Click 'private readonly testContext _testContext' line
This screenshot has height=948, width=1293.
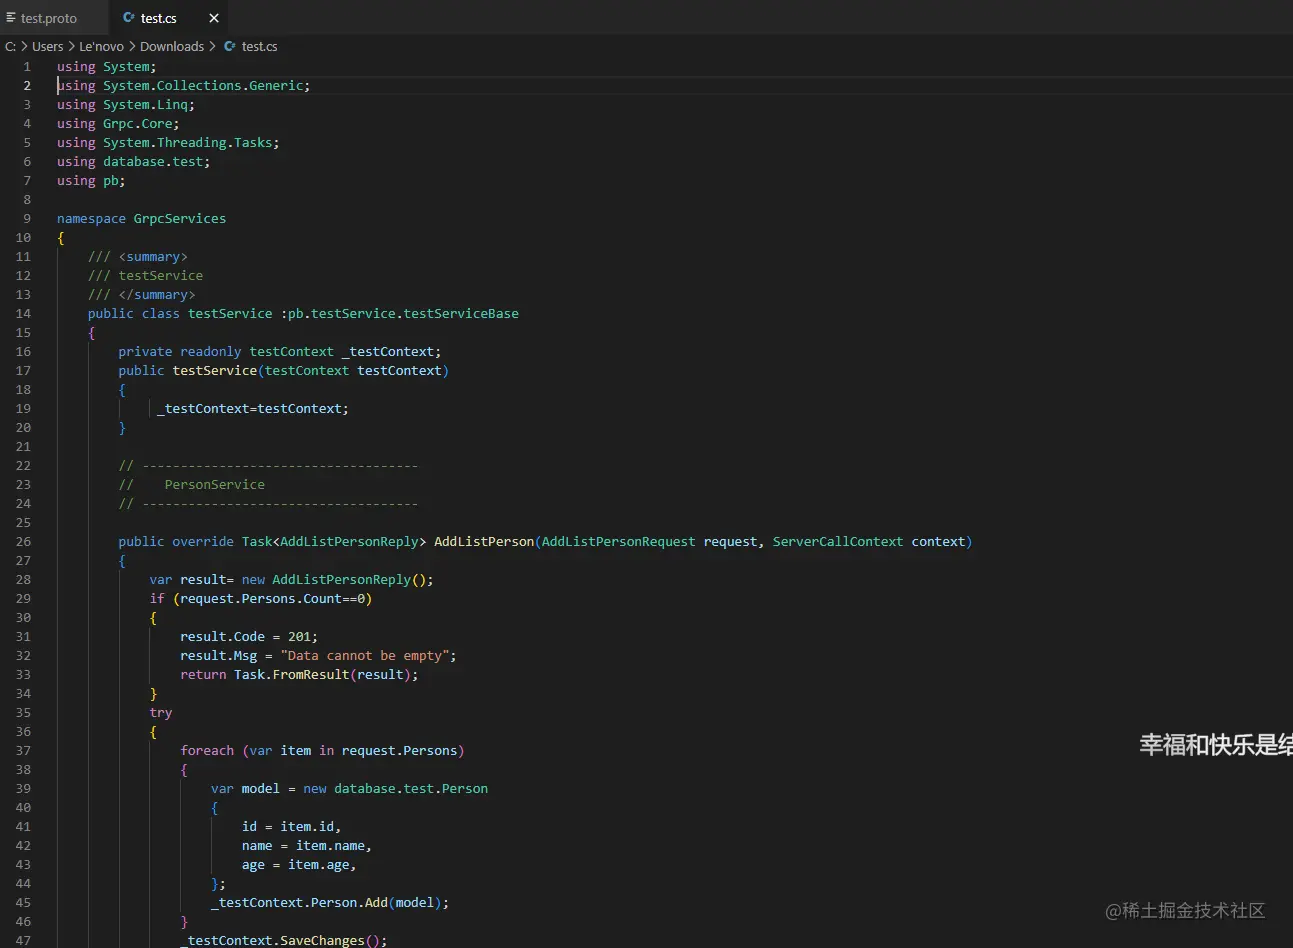click(x=279, y=351)
